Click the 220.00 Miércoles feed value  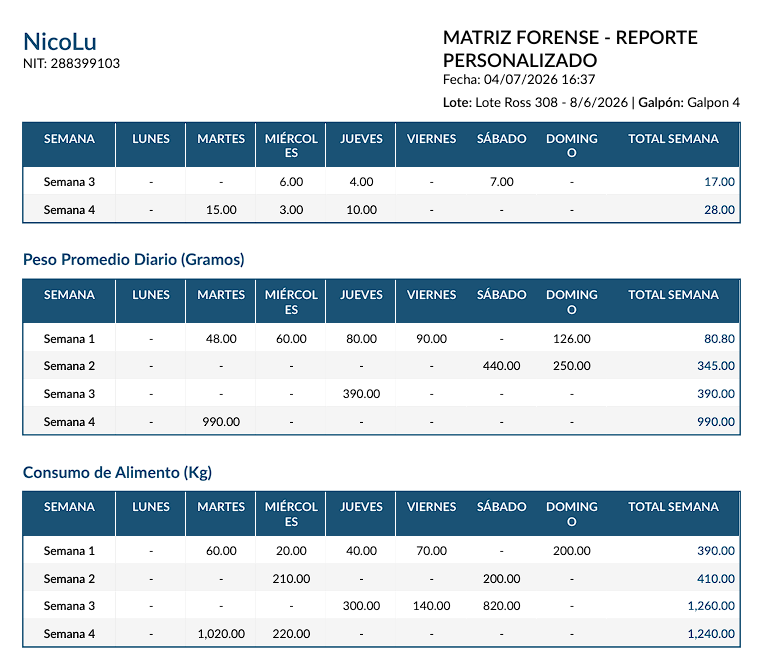[x=291, y=634]
